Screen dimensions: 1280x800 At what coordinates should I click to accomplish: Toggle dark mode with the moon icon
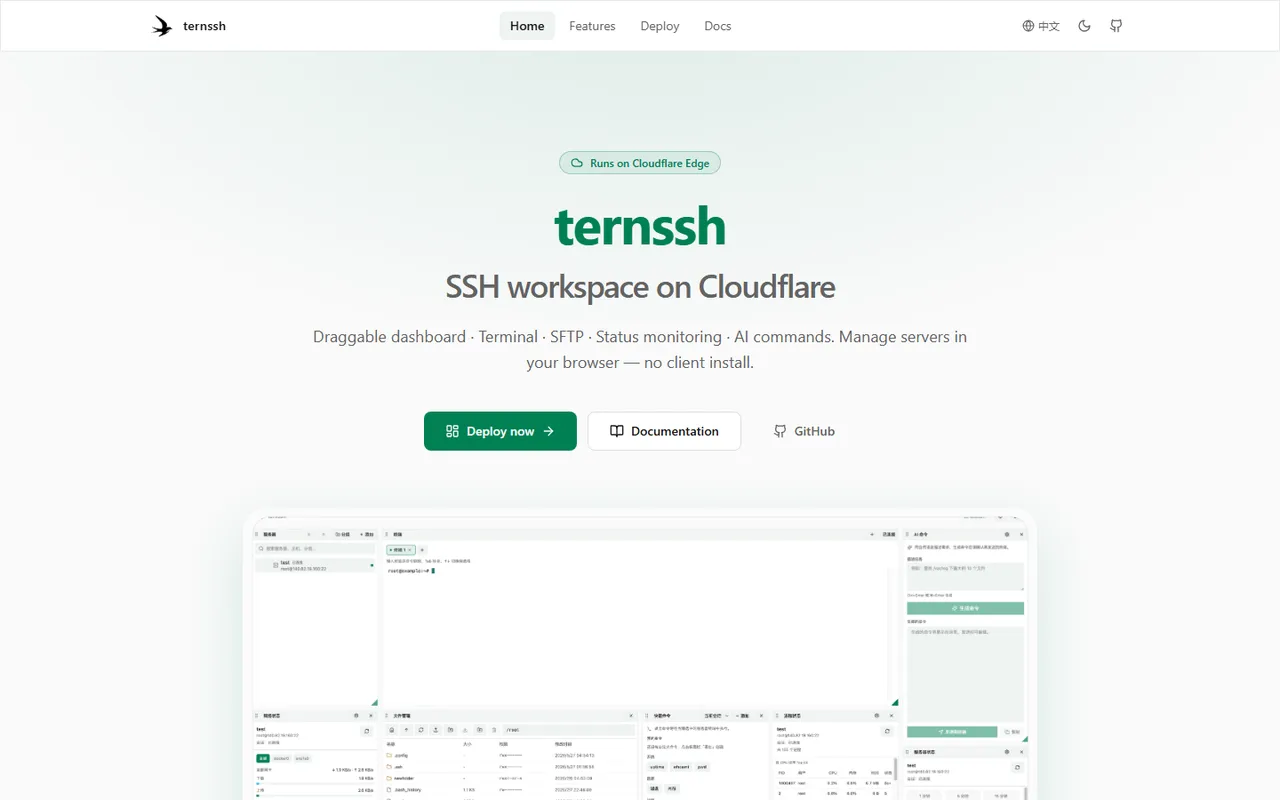pyautogui.click(x=1084, y=26)
